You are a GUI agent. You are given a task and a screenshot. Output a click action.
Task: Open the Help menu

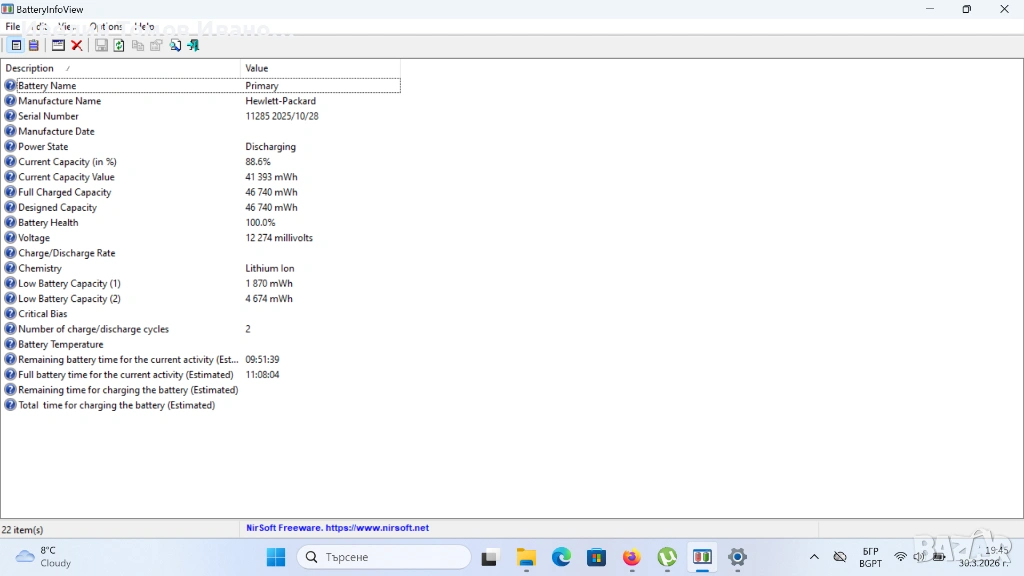coord(145,27)
